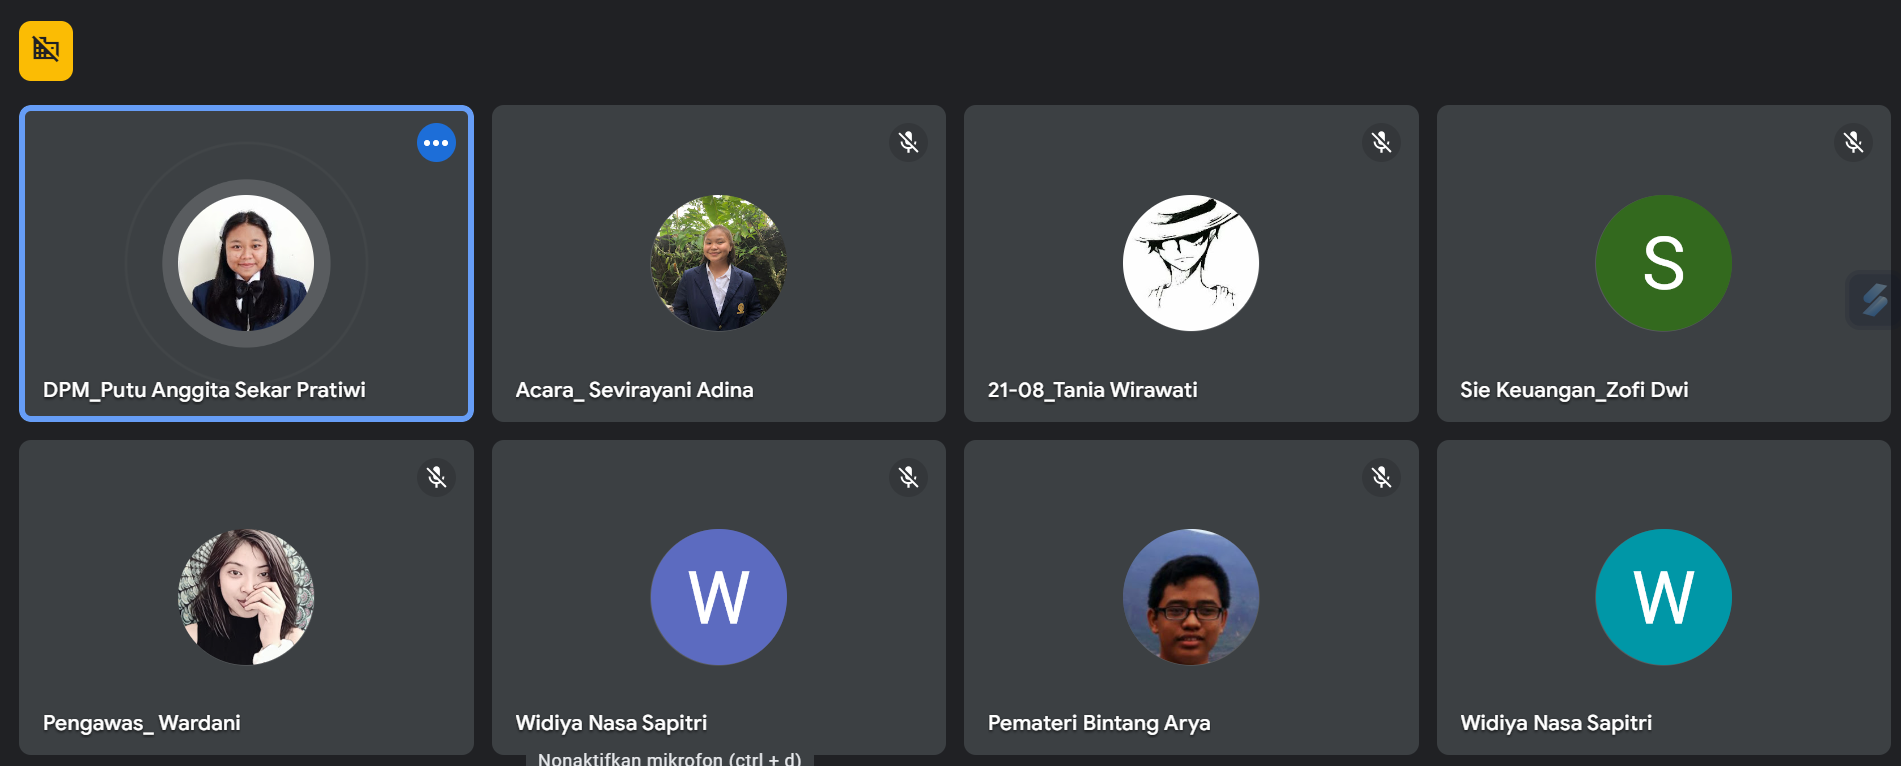The height and width of the screenshot is (766, 1901).
Task: Click the floating blue icon on right edge
Action: pos(1874,299)
